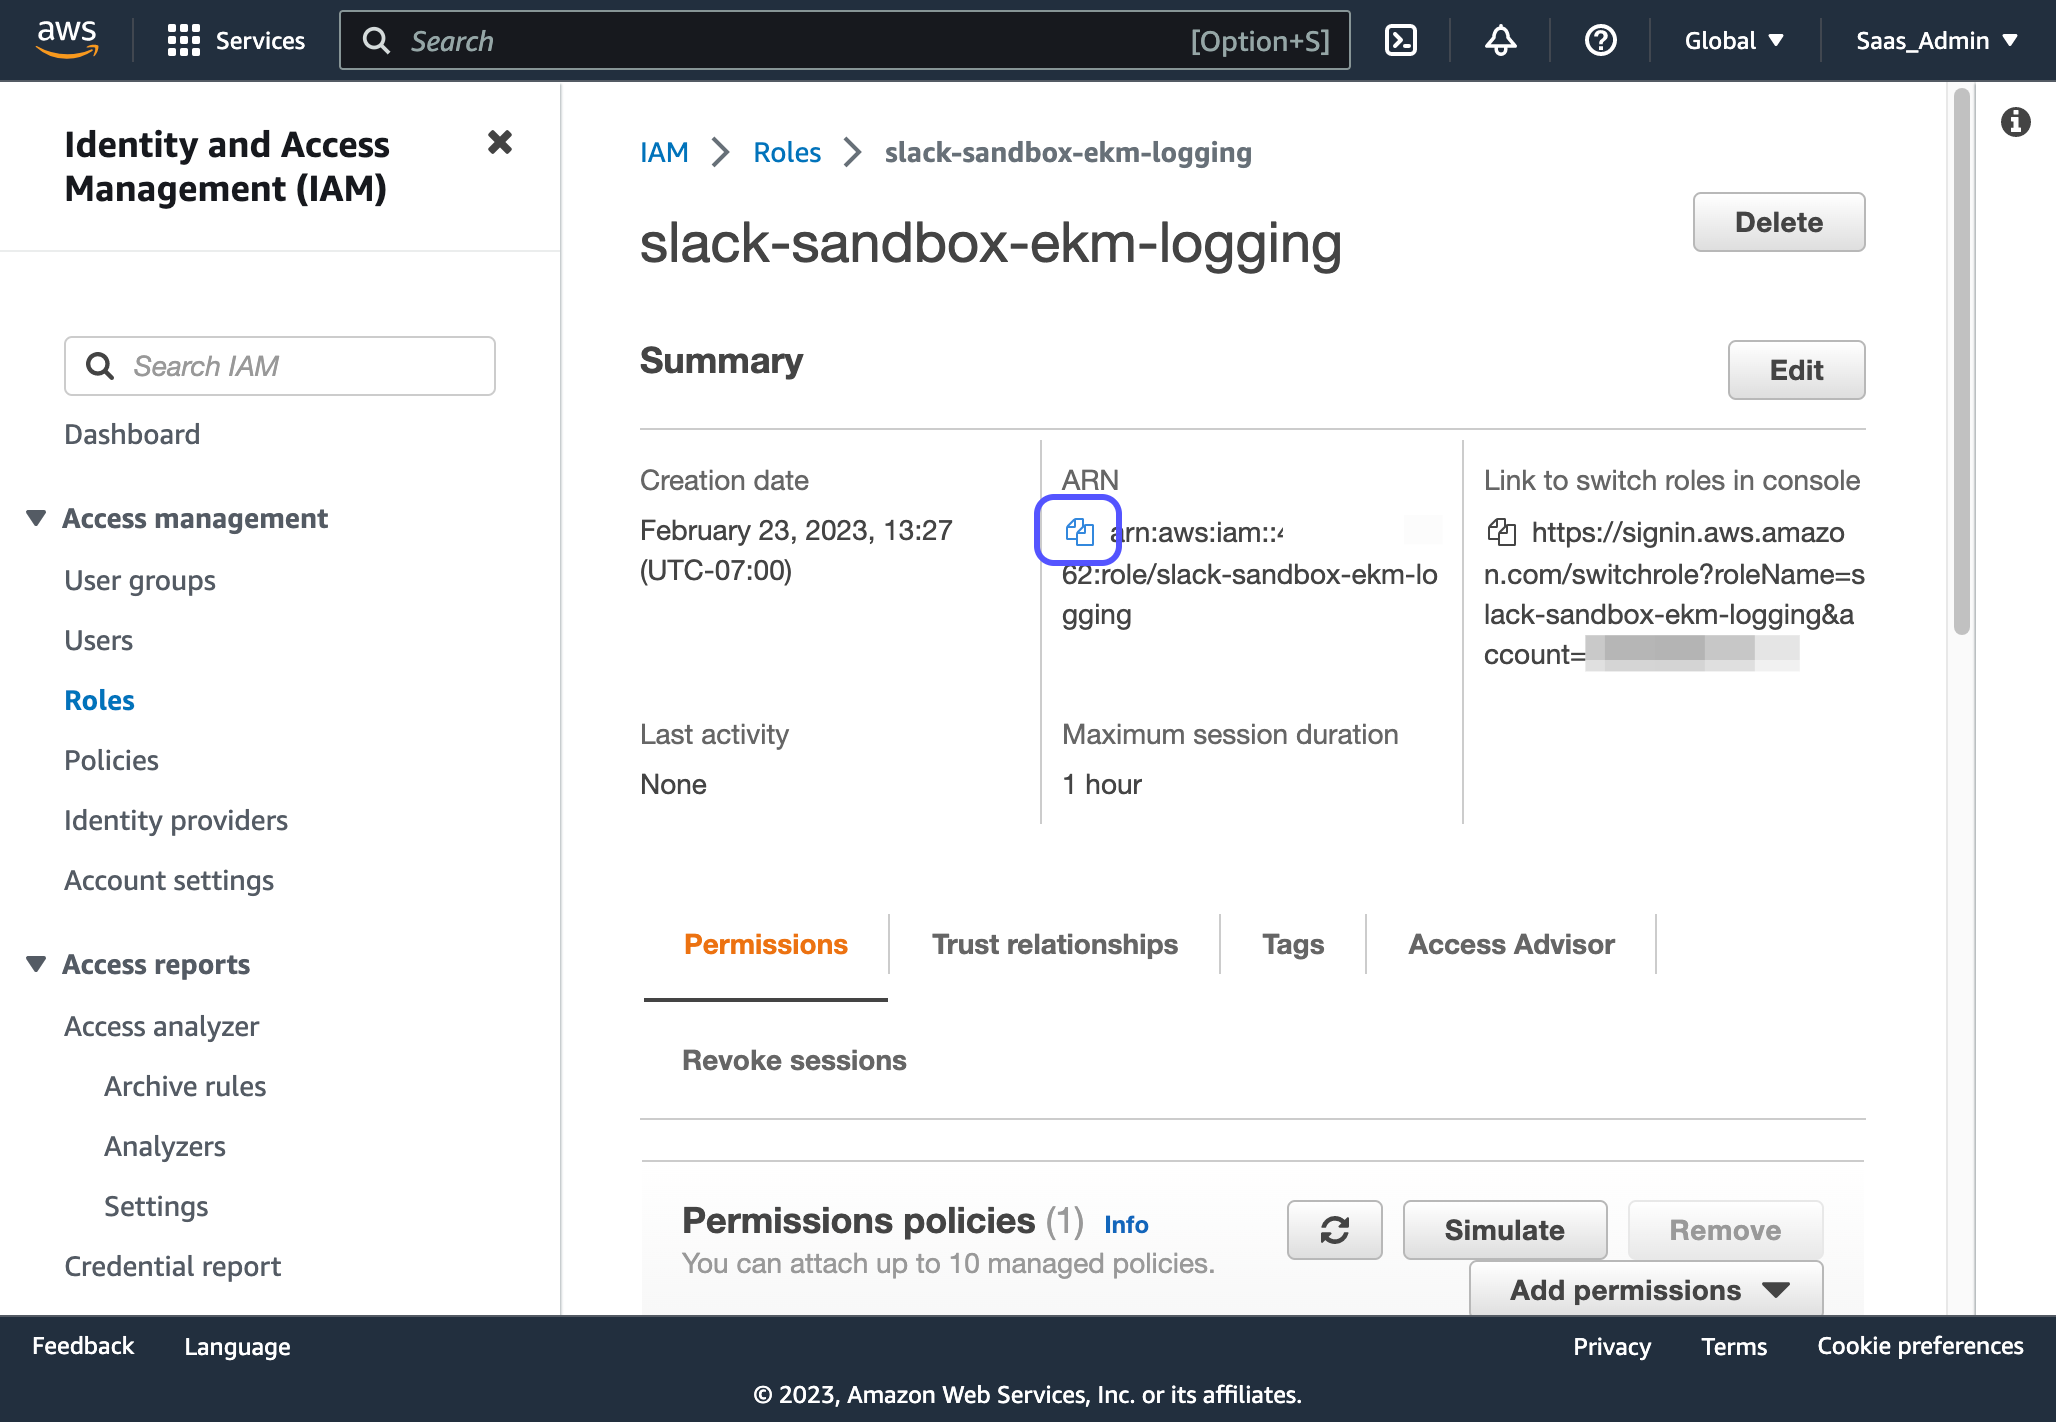The image size is (2056, 1422).
Task: Copy the role ARN with copy icon
Action: 1079,531
